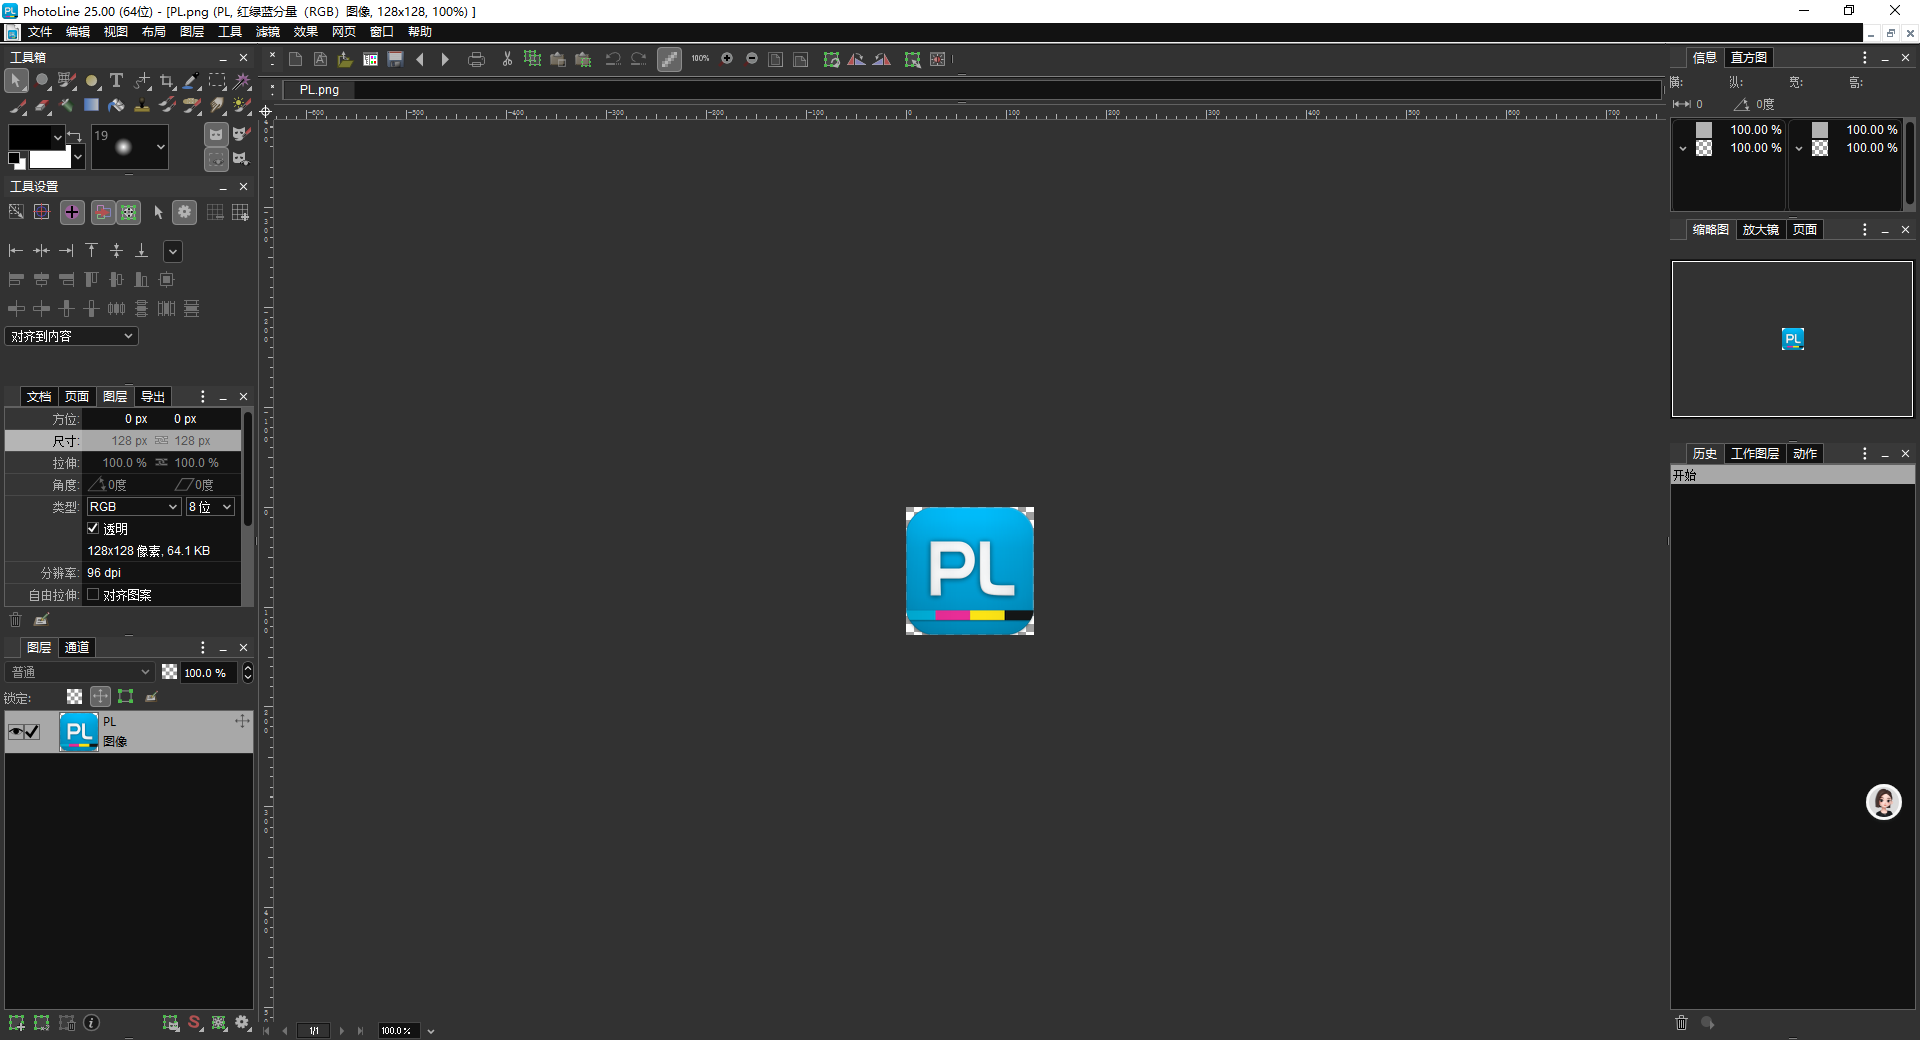
Task: Open layer styles red S icon
Action: 194,1023
